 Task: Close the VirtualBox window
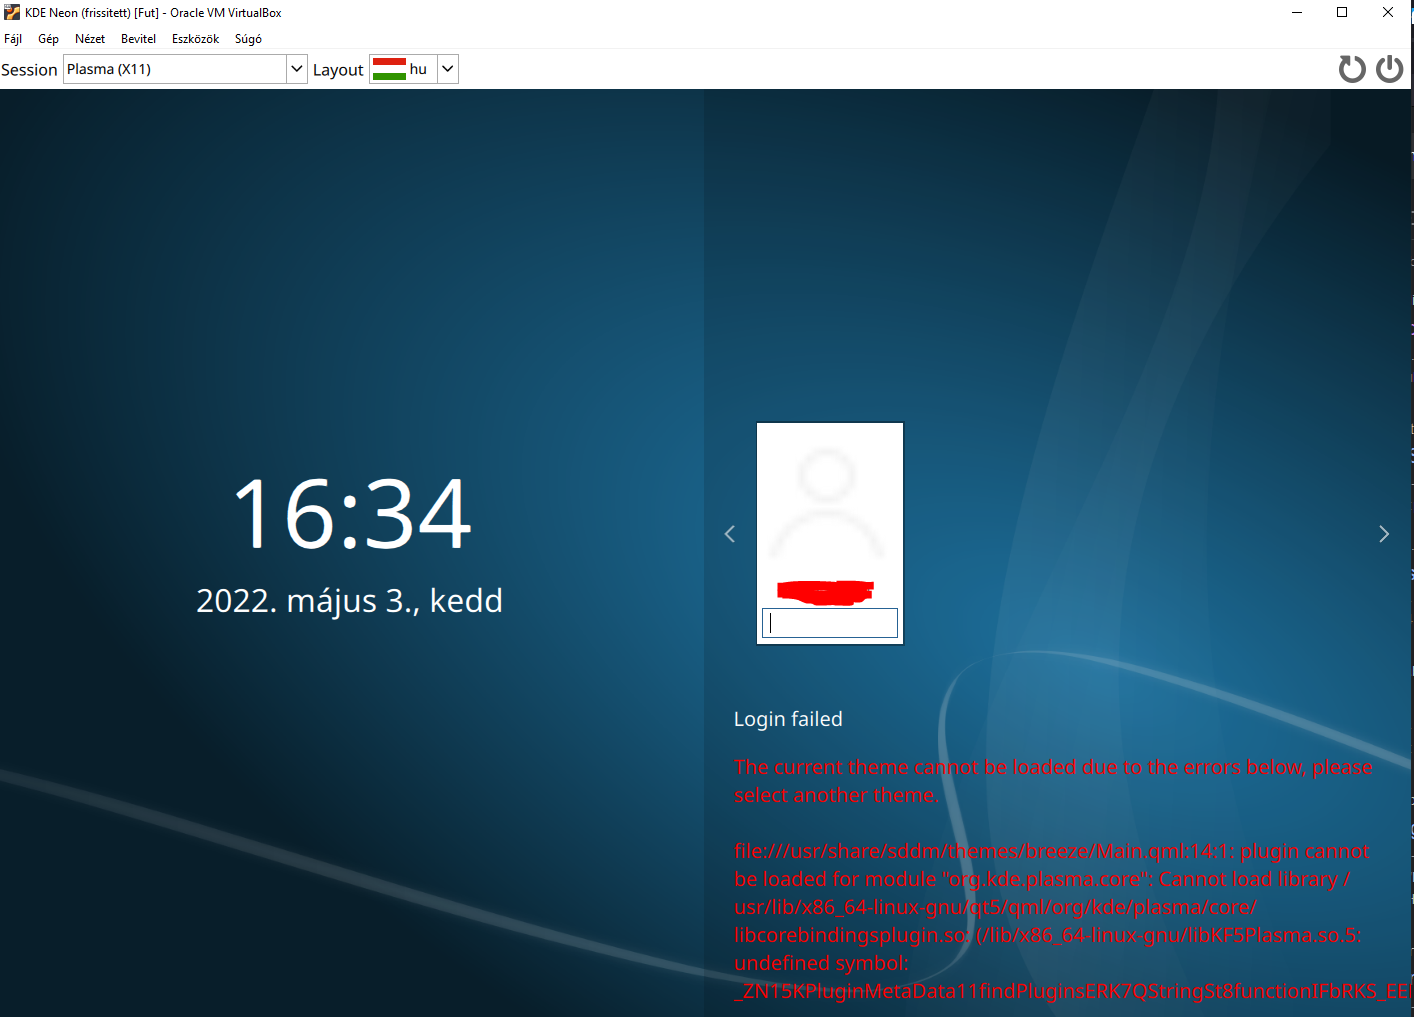coord(1388,12)
